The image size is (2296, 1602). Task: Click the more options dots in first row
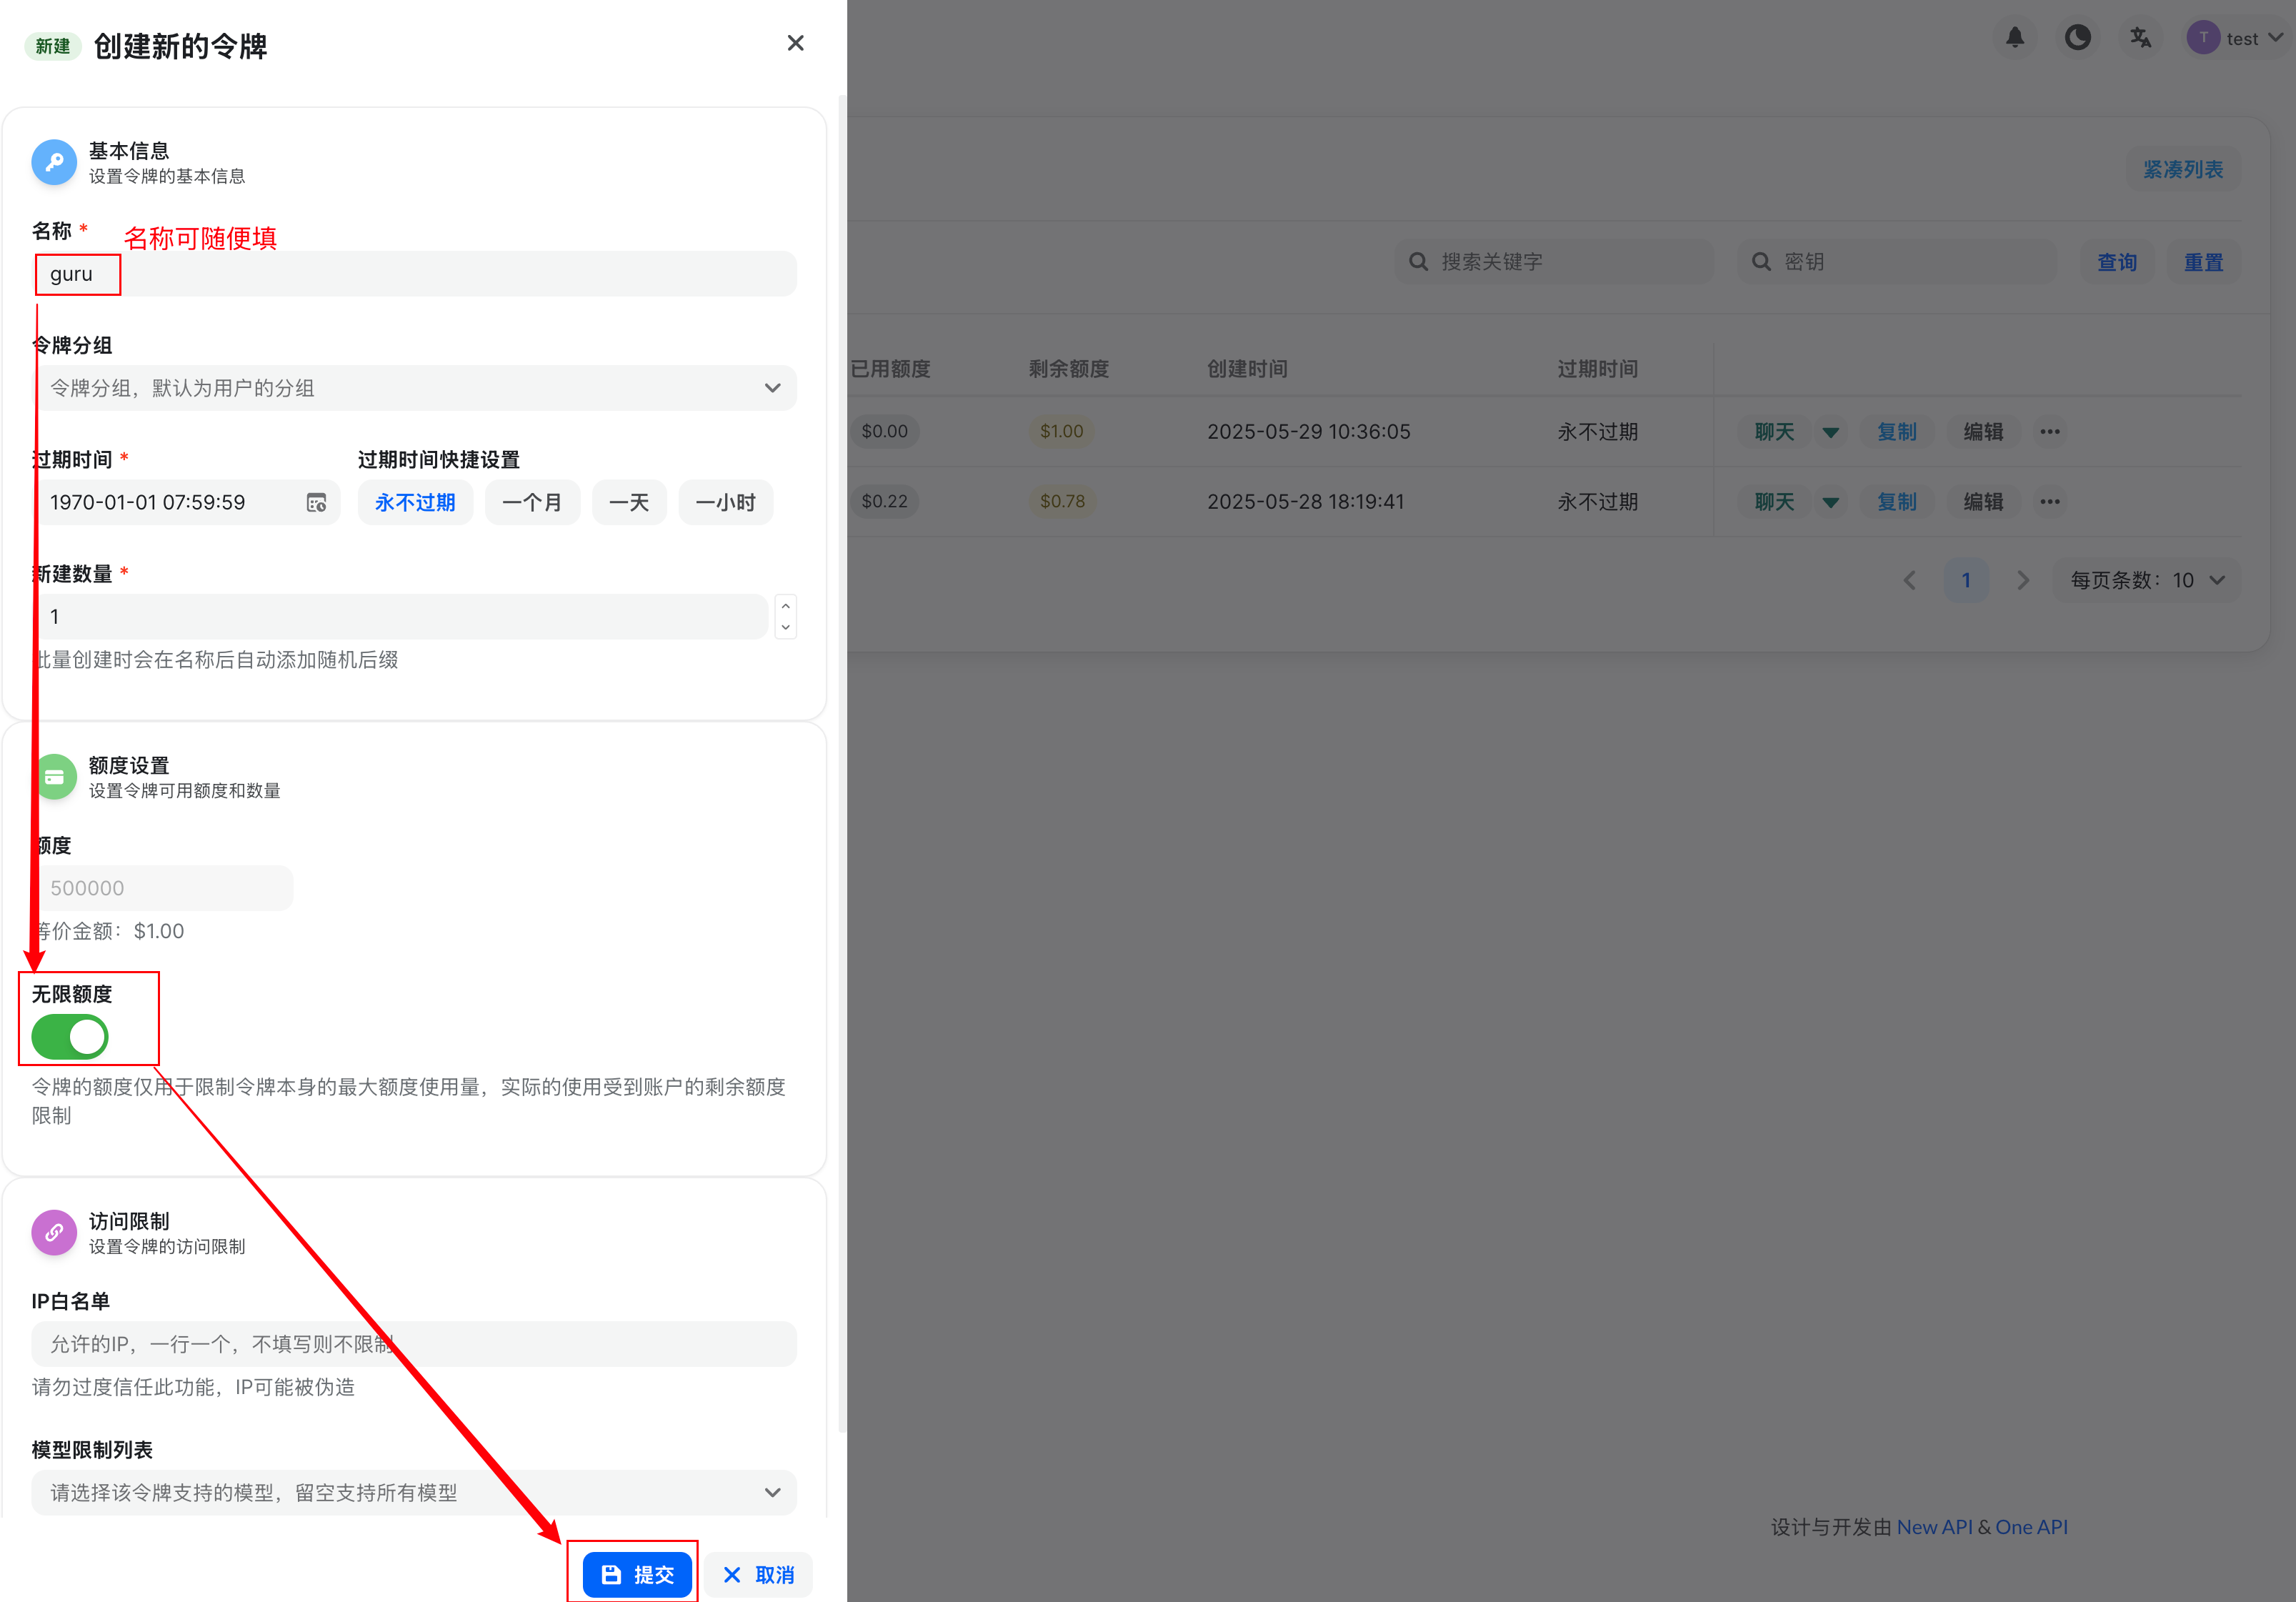click(2049, 432)
